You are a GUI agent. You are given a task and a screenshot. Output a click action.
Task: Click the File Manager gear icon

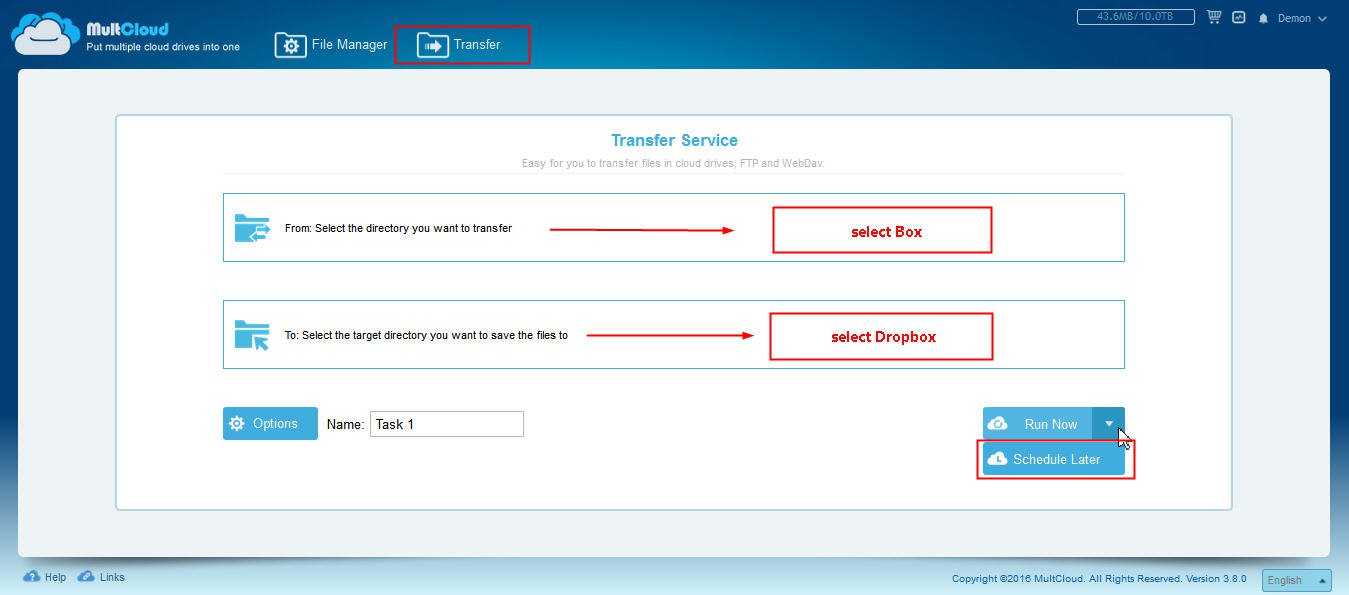click(290, 46)
